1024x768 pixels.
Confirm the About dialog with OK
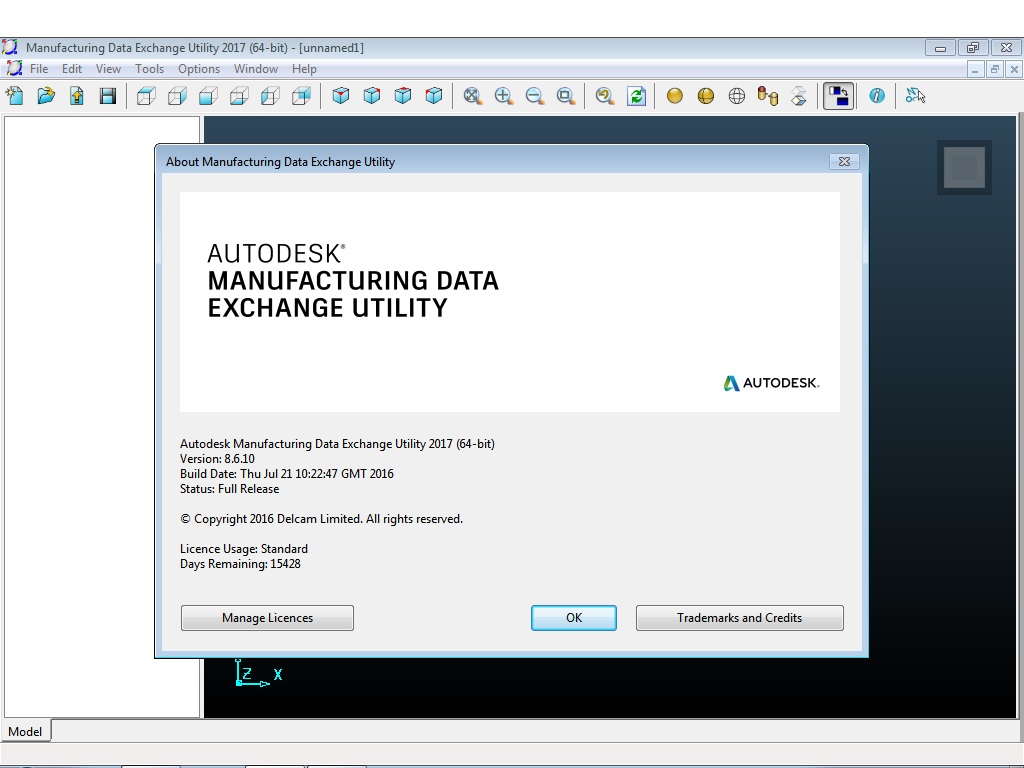tap(573, 618)
